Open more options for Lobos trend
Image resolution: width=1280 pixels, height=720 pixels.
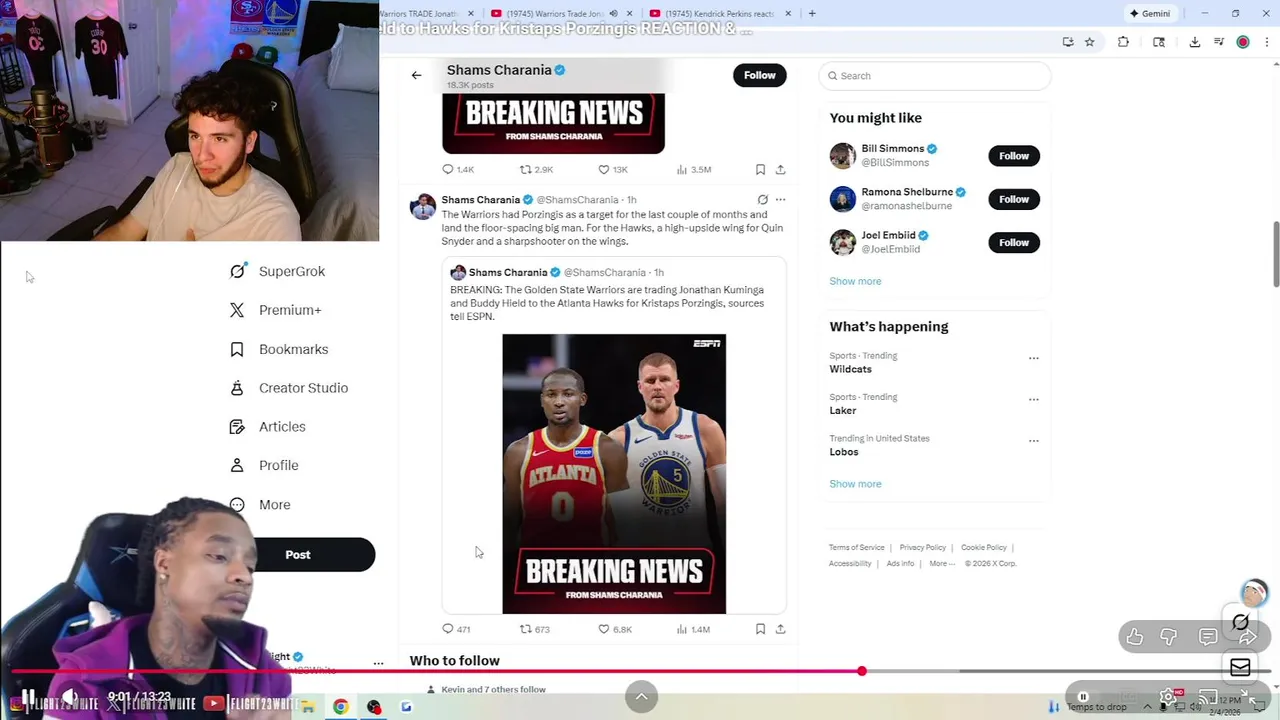1033,441
